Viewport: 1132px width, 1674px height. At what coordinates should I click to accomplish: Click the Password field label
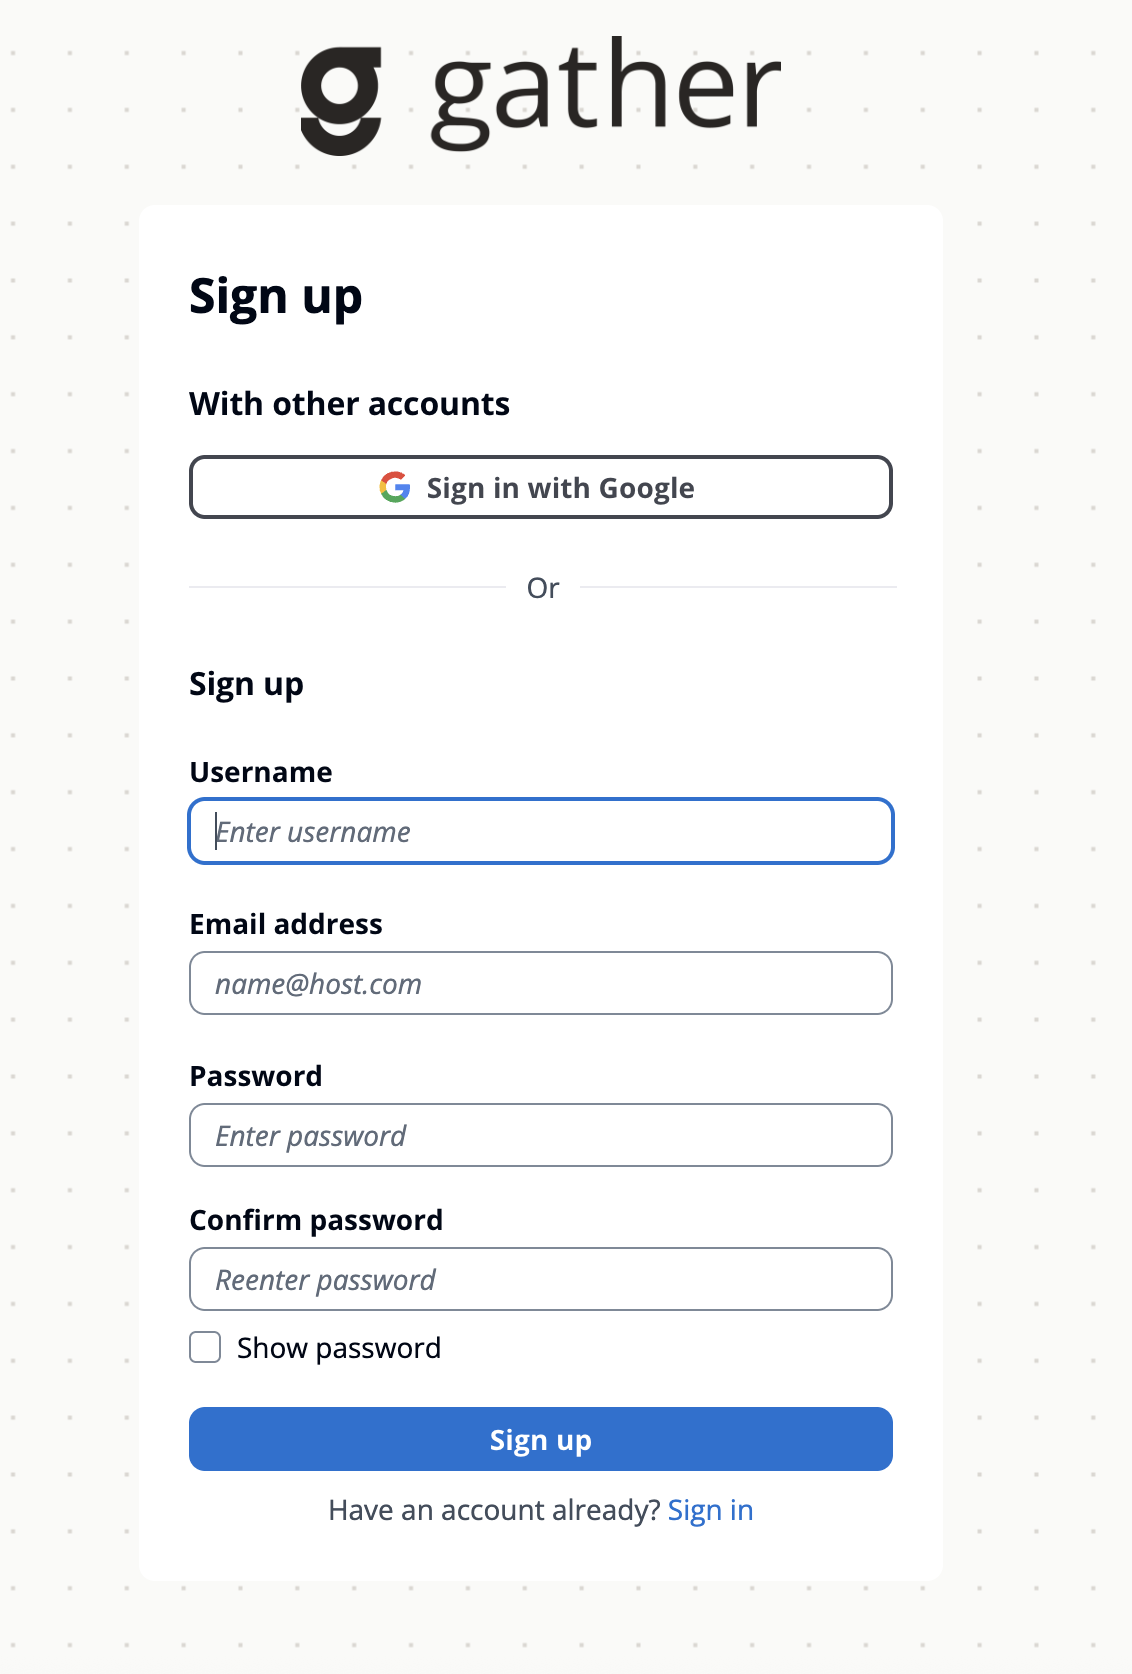[256, 1076]
